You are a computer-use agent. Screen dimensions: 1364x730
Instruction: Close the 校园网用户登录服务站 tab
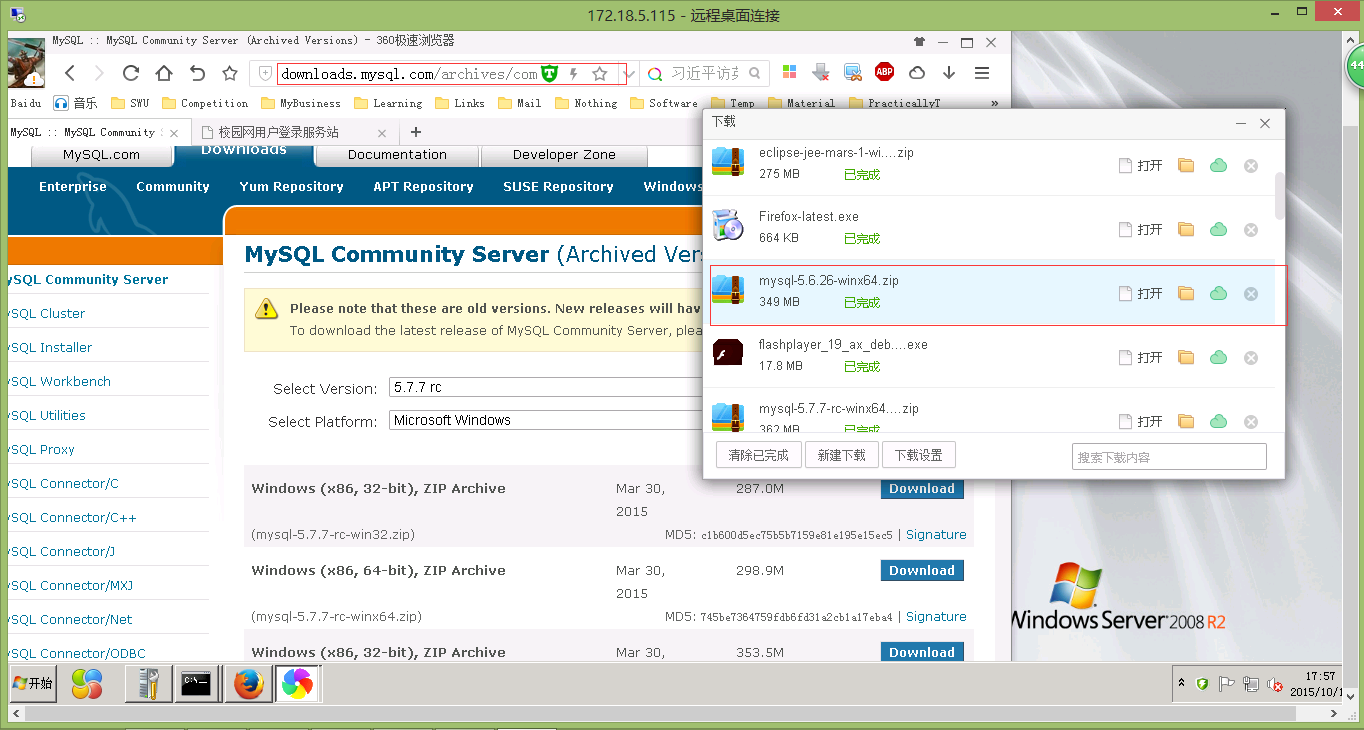381,132
